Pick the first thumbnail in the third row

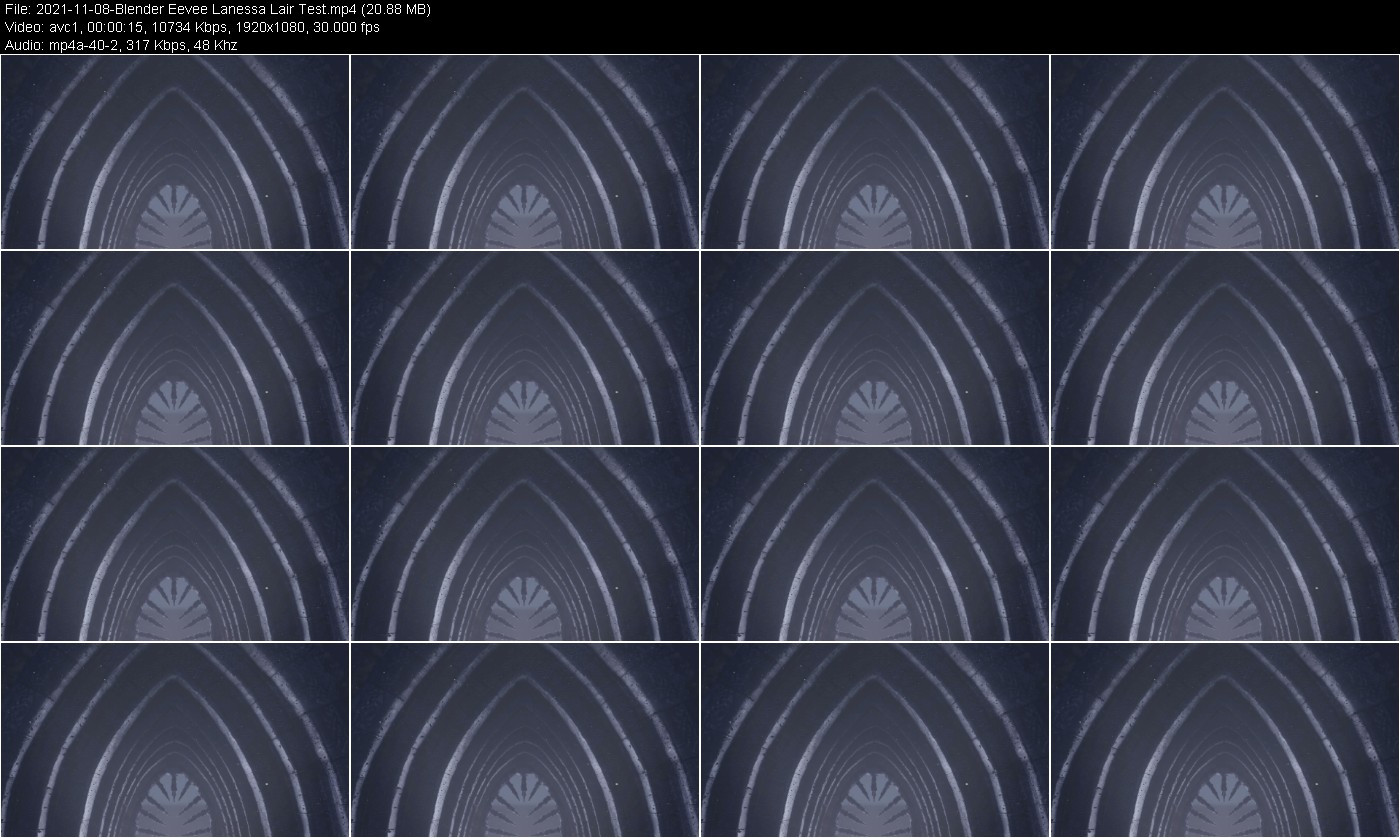[x=175, y=543]
